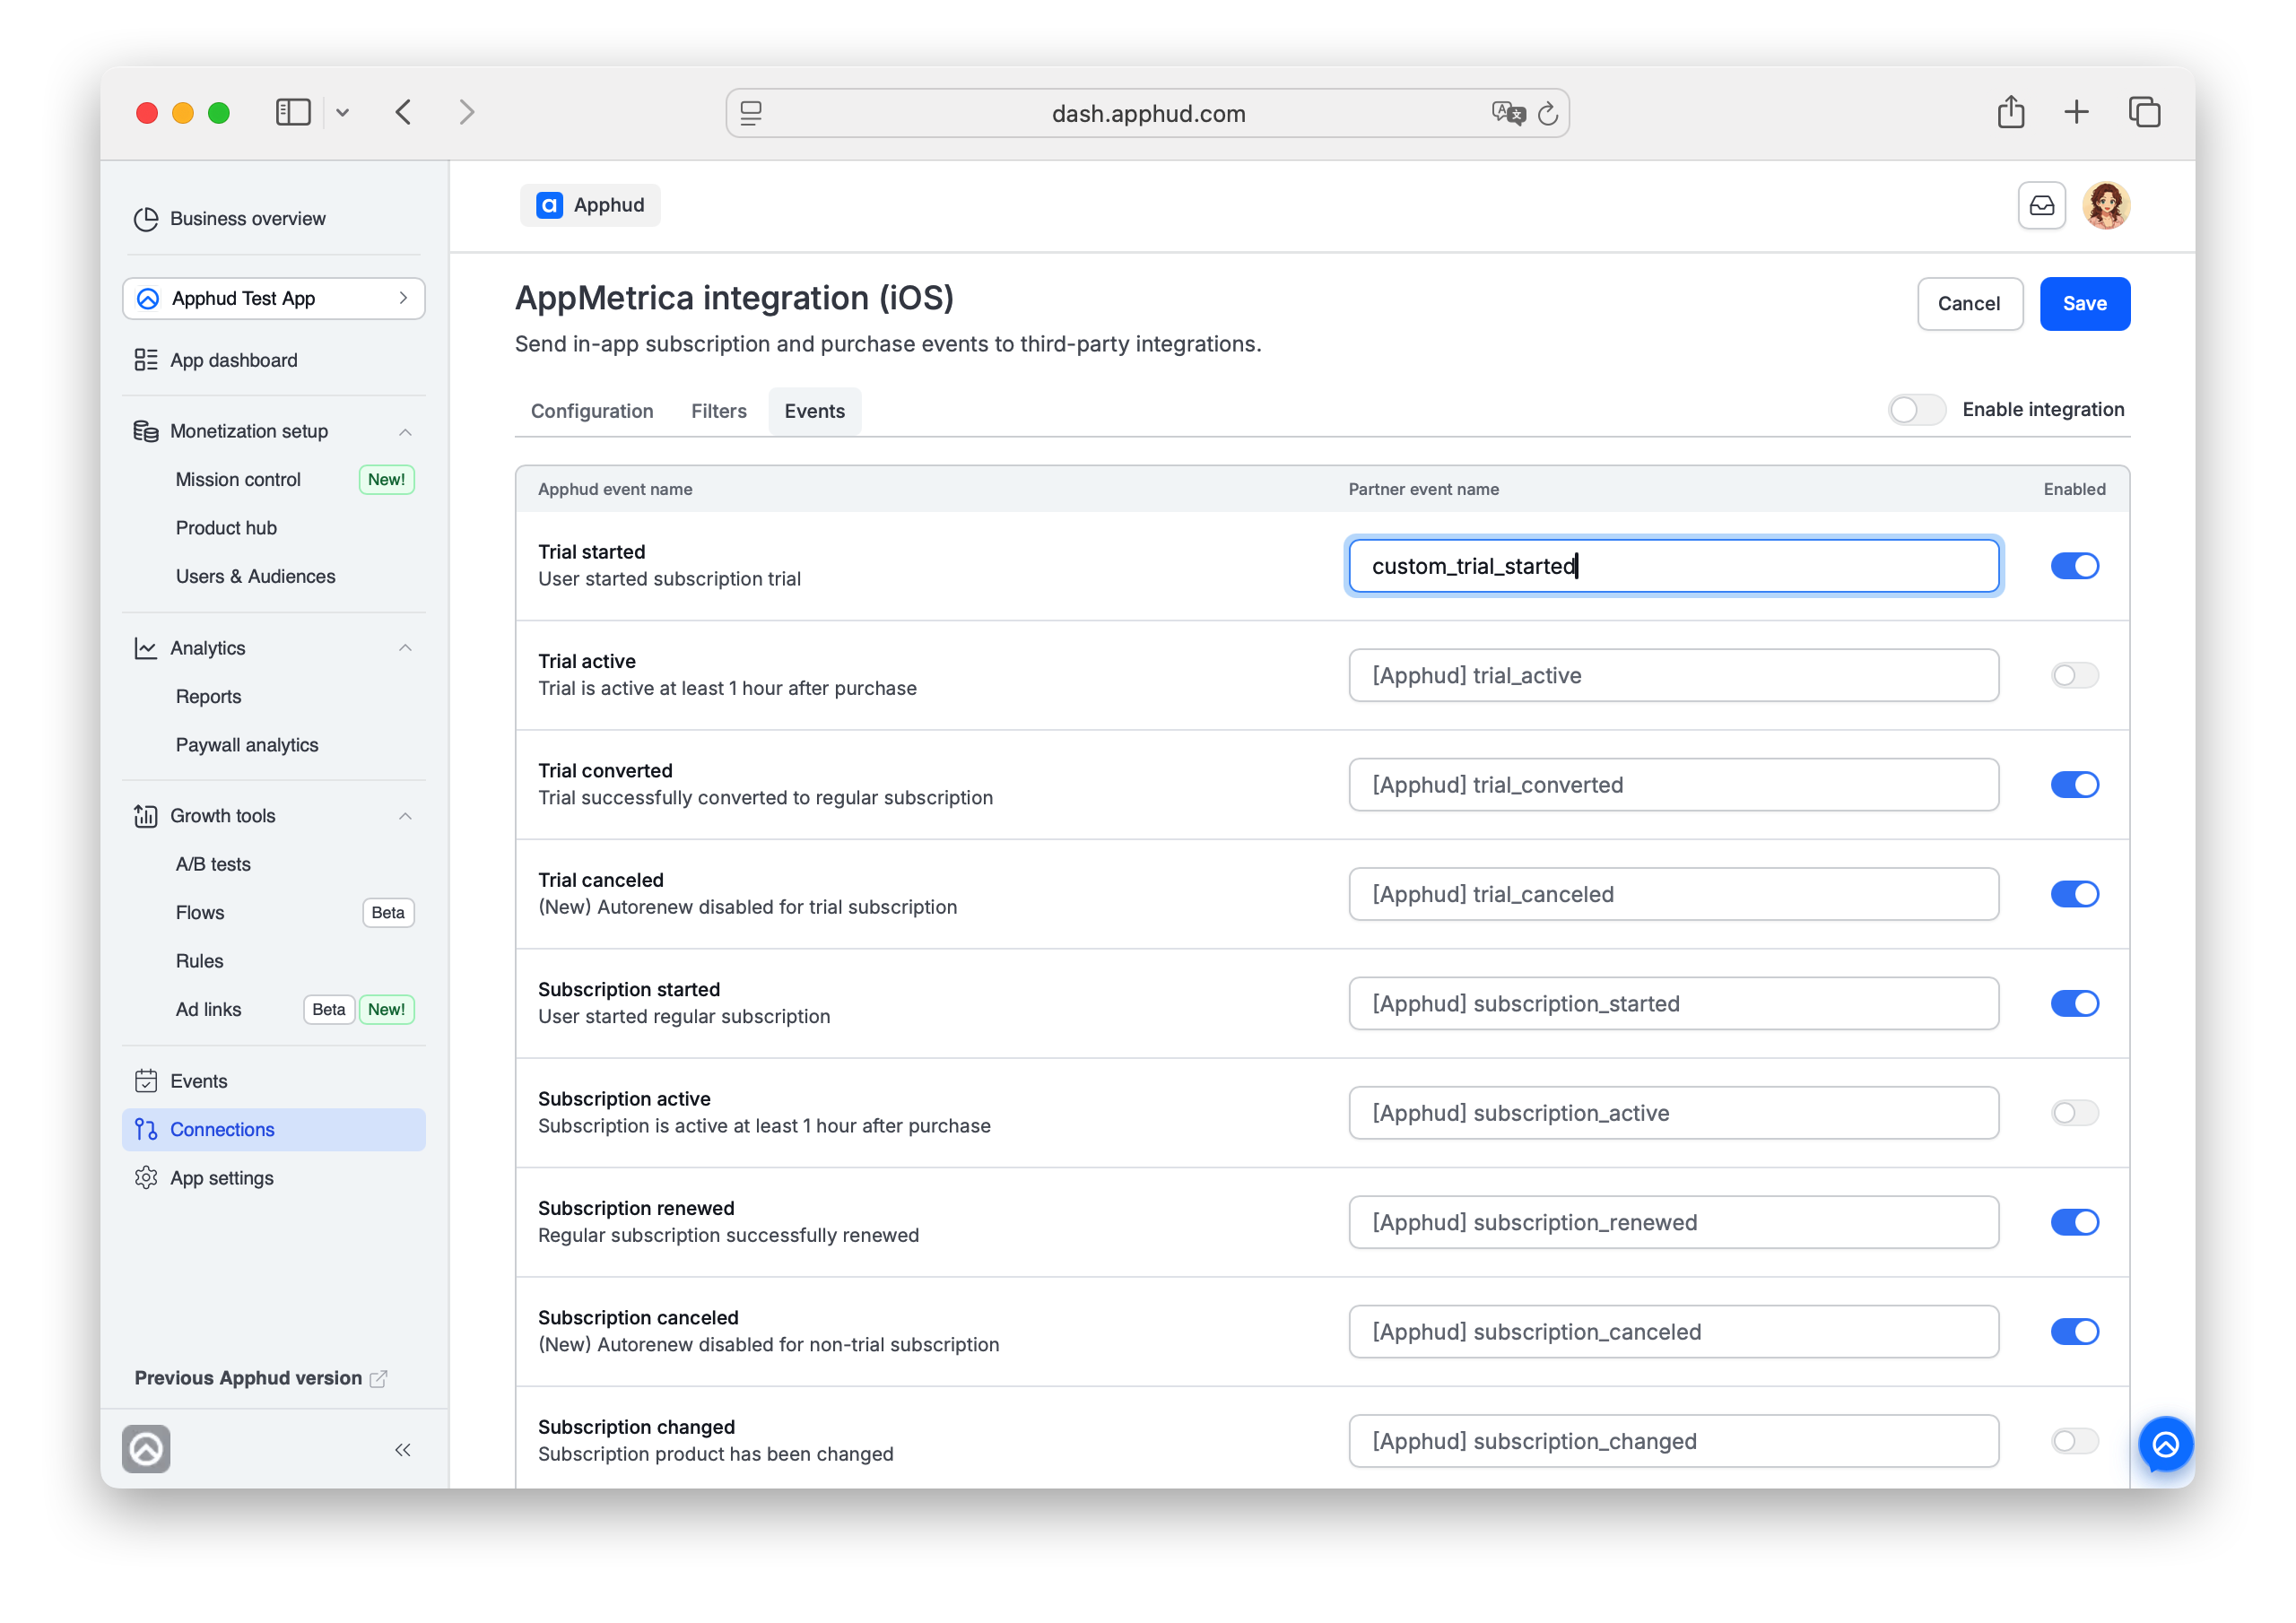Go back with Safari back arrow

(x=403, y=112)
